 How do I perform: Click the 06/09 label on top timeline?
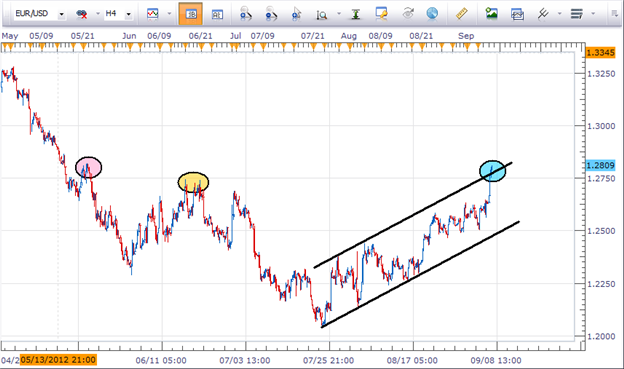[159, 36]
